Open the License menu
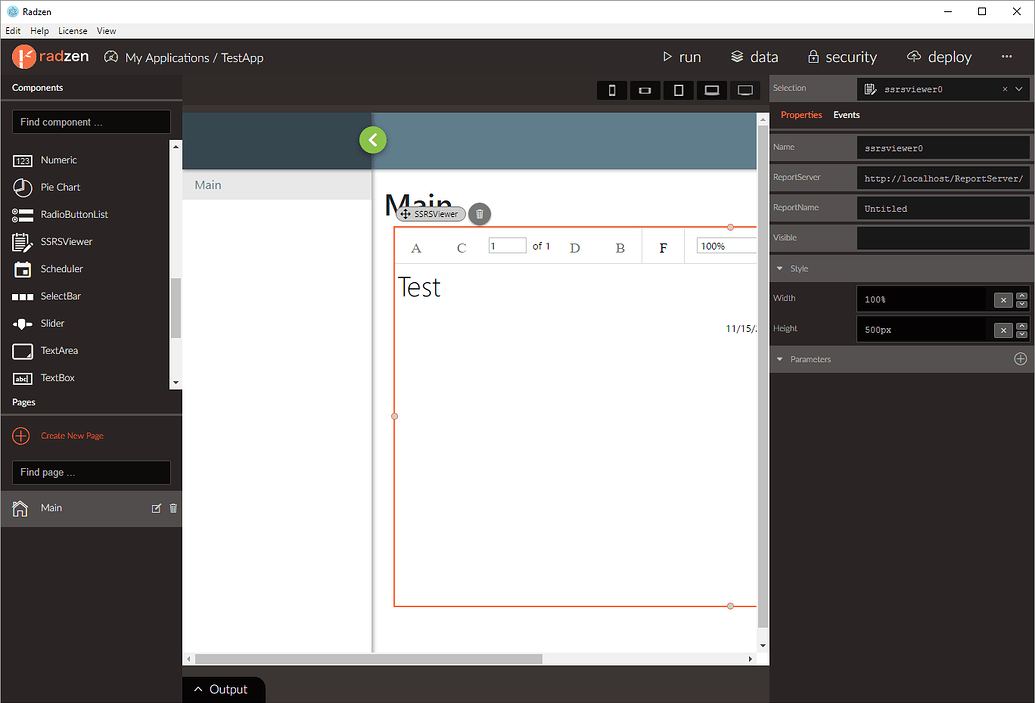The height and width of the screenshot is (703, 1035). tap(72, 31)
